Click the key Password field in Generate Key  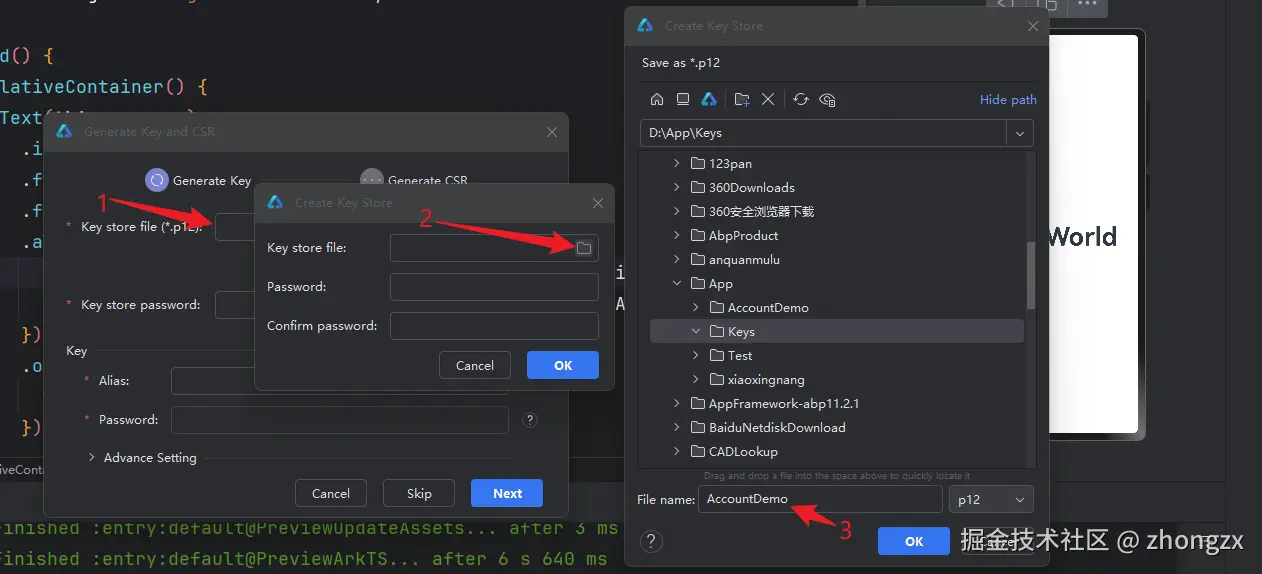339,420
